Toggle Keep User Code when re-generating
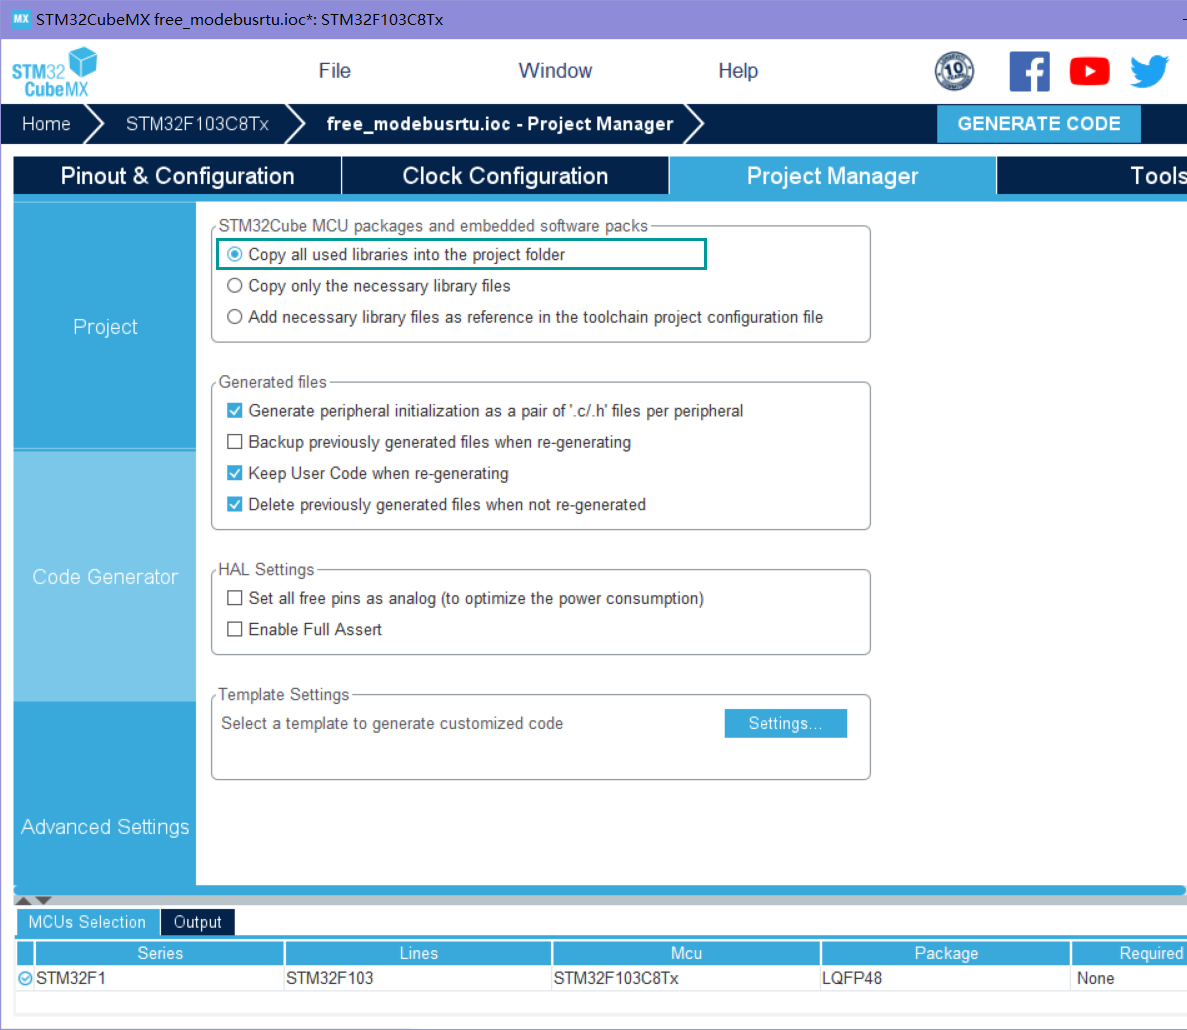 tap(235, 473)
